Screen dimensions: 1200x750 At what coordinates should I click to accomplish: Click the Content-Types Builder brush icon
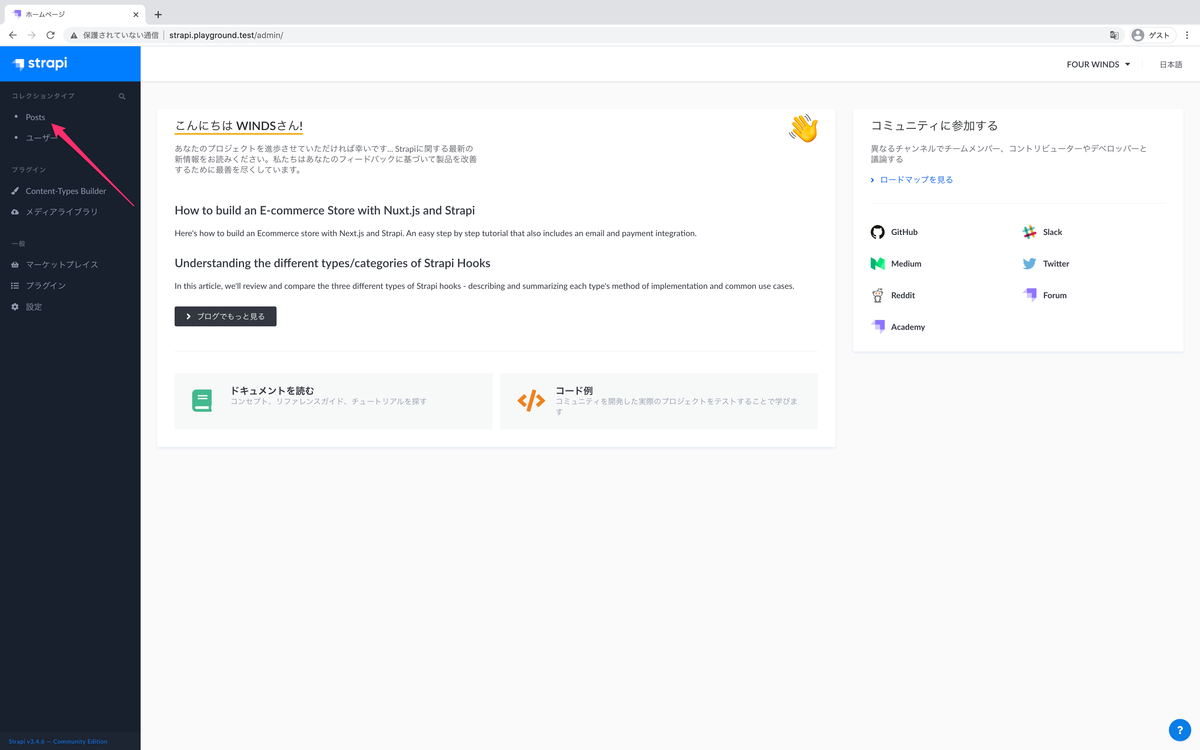pos(15,191)
